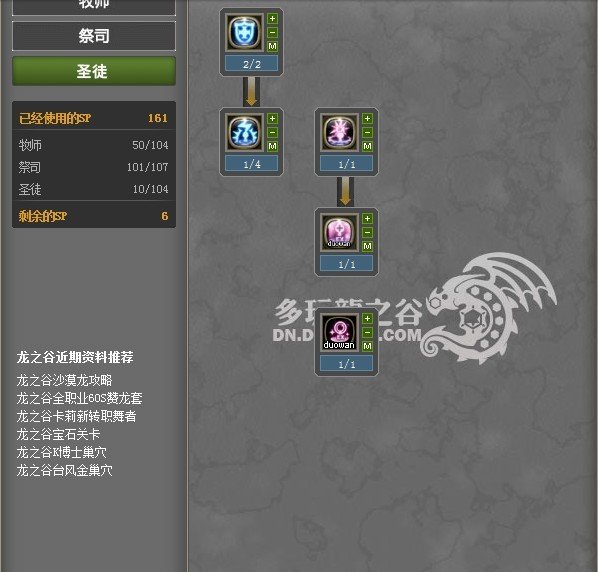Select the blue lightning skill icon

[x=244, y=132]
